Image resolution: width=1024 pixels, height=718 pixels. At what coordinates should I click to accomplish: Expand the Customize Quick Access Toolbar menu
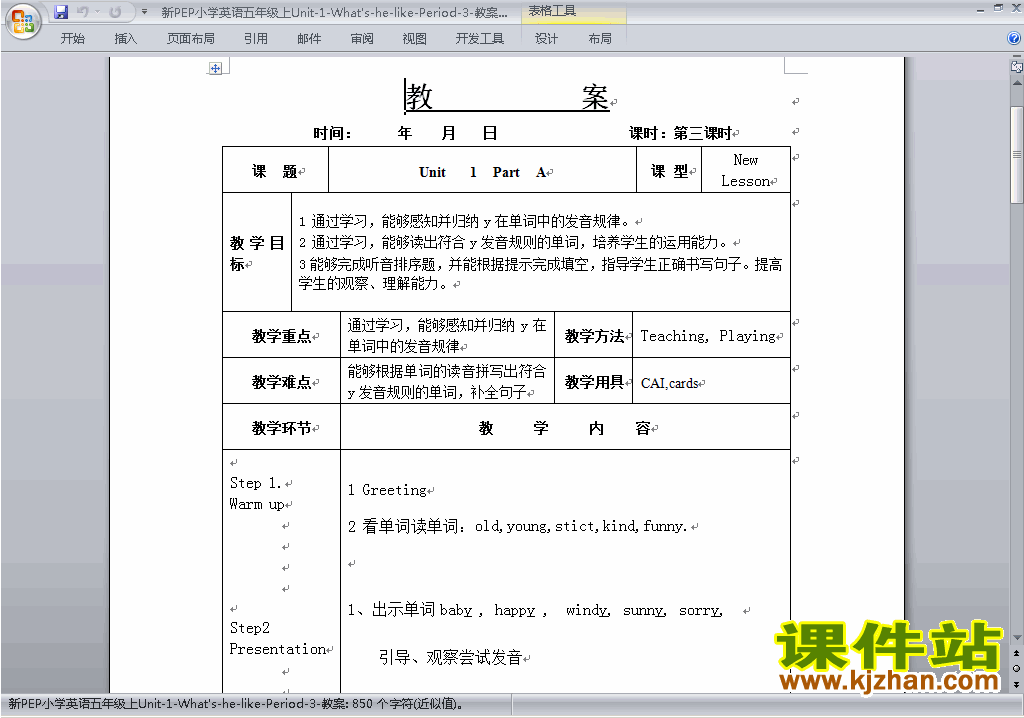click(144, 12)
